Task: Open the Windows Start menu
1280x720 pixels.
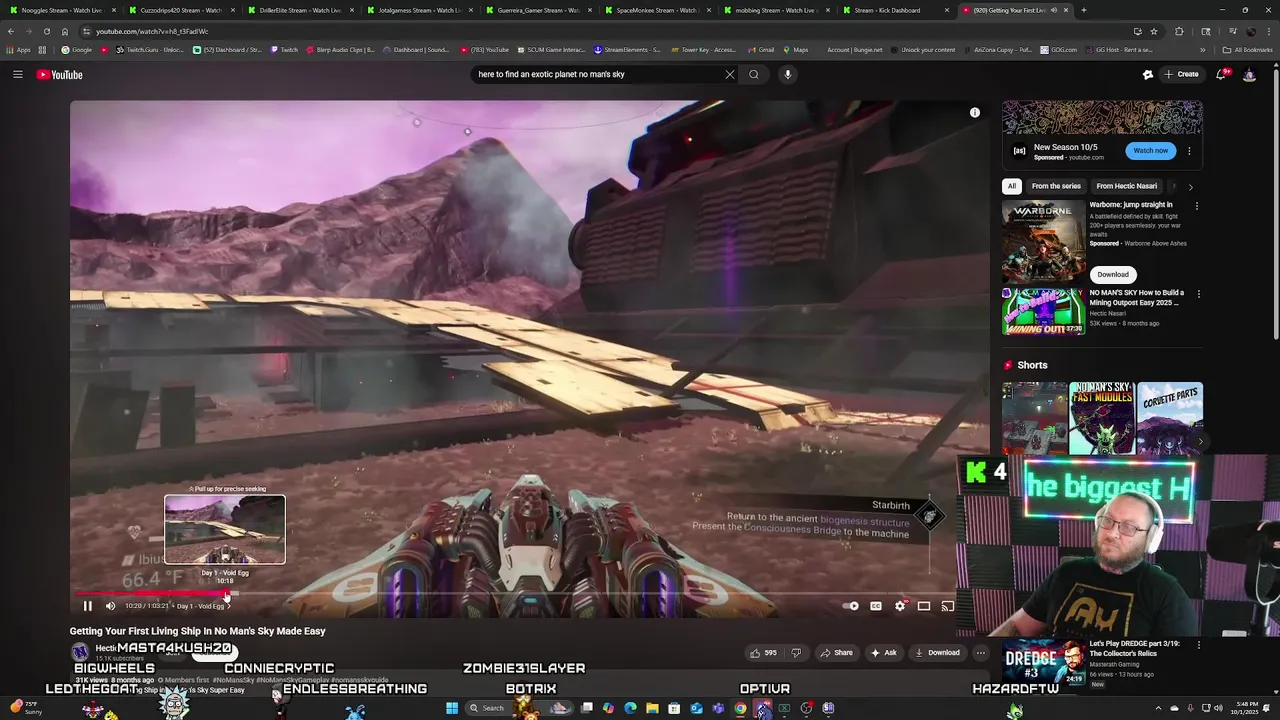Action: tap(452, 708)
